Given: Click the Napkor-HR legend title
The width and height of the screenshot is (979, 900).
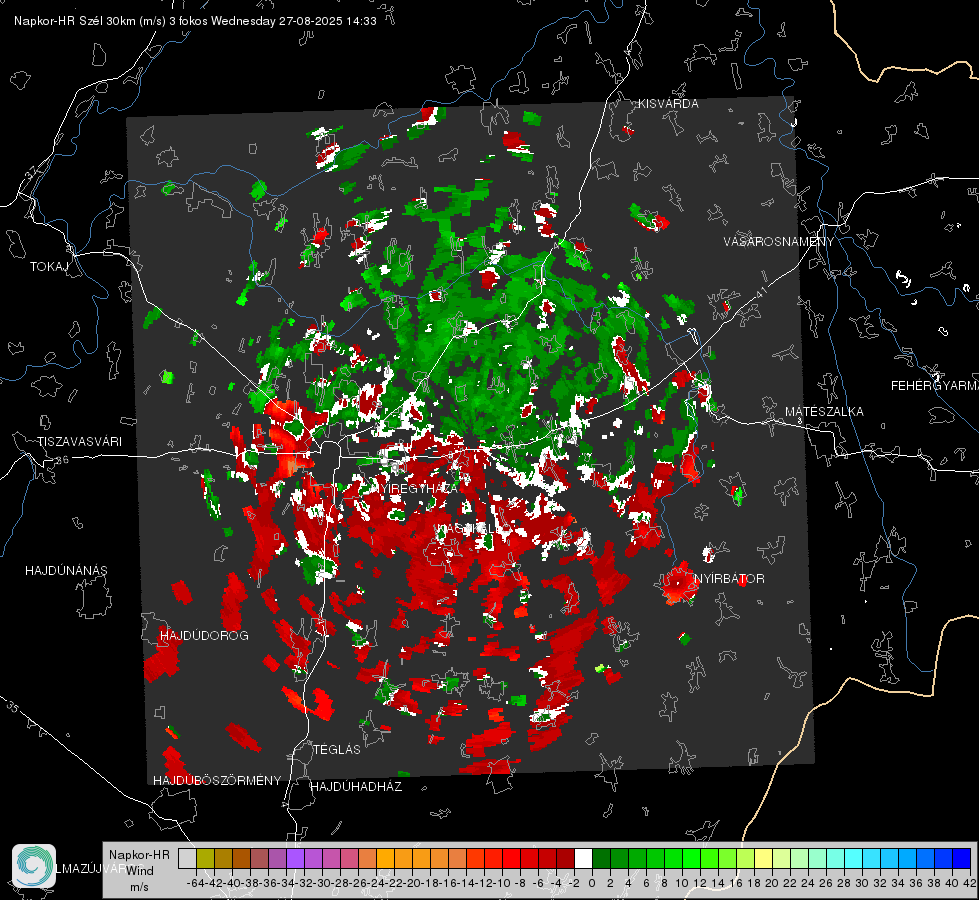Looking at the screenshot, I should [x=139, y=855].
